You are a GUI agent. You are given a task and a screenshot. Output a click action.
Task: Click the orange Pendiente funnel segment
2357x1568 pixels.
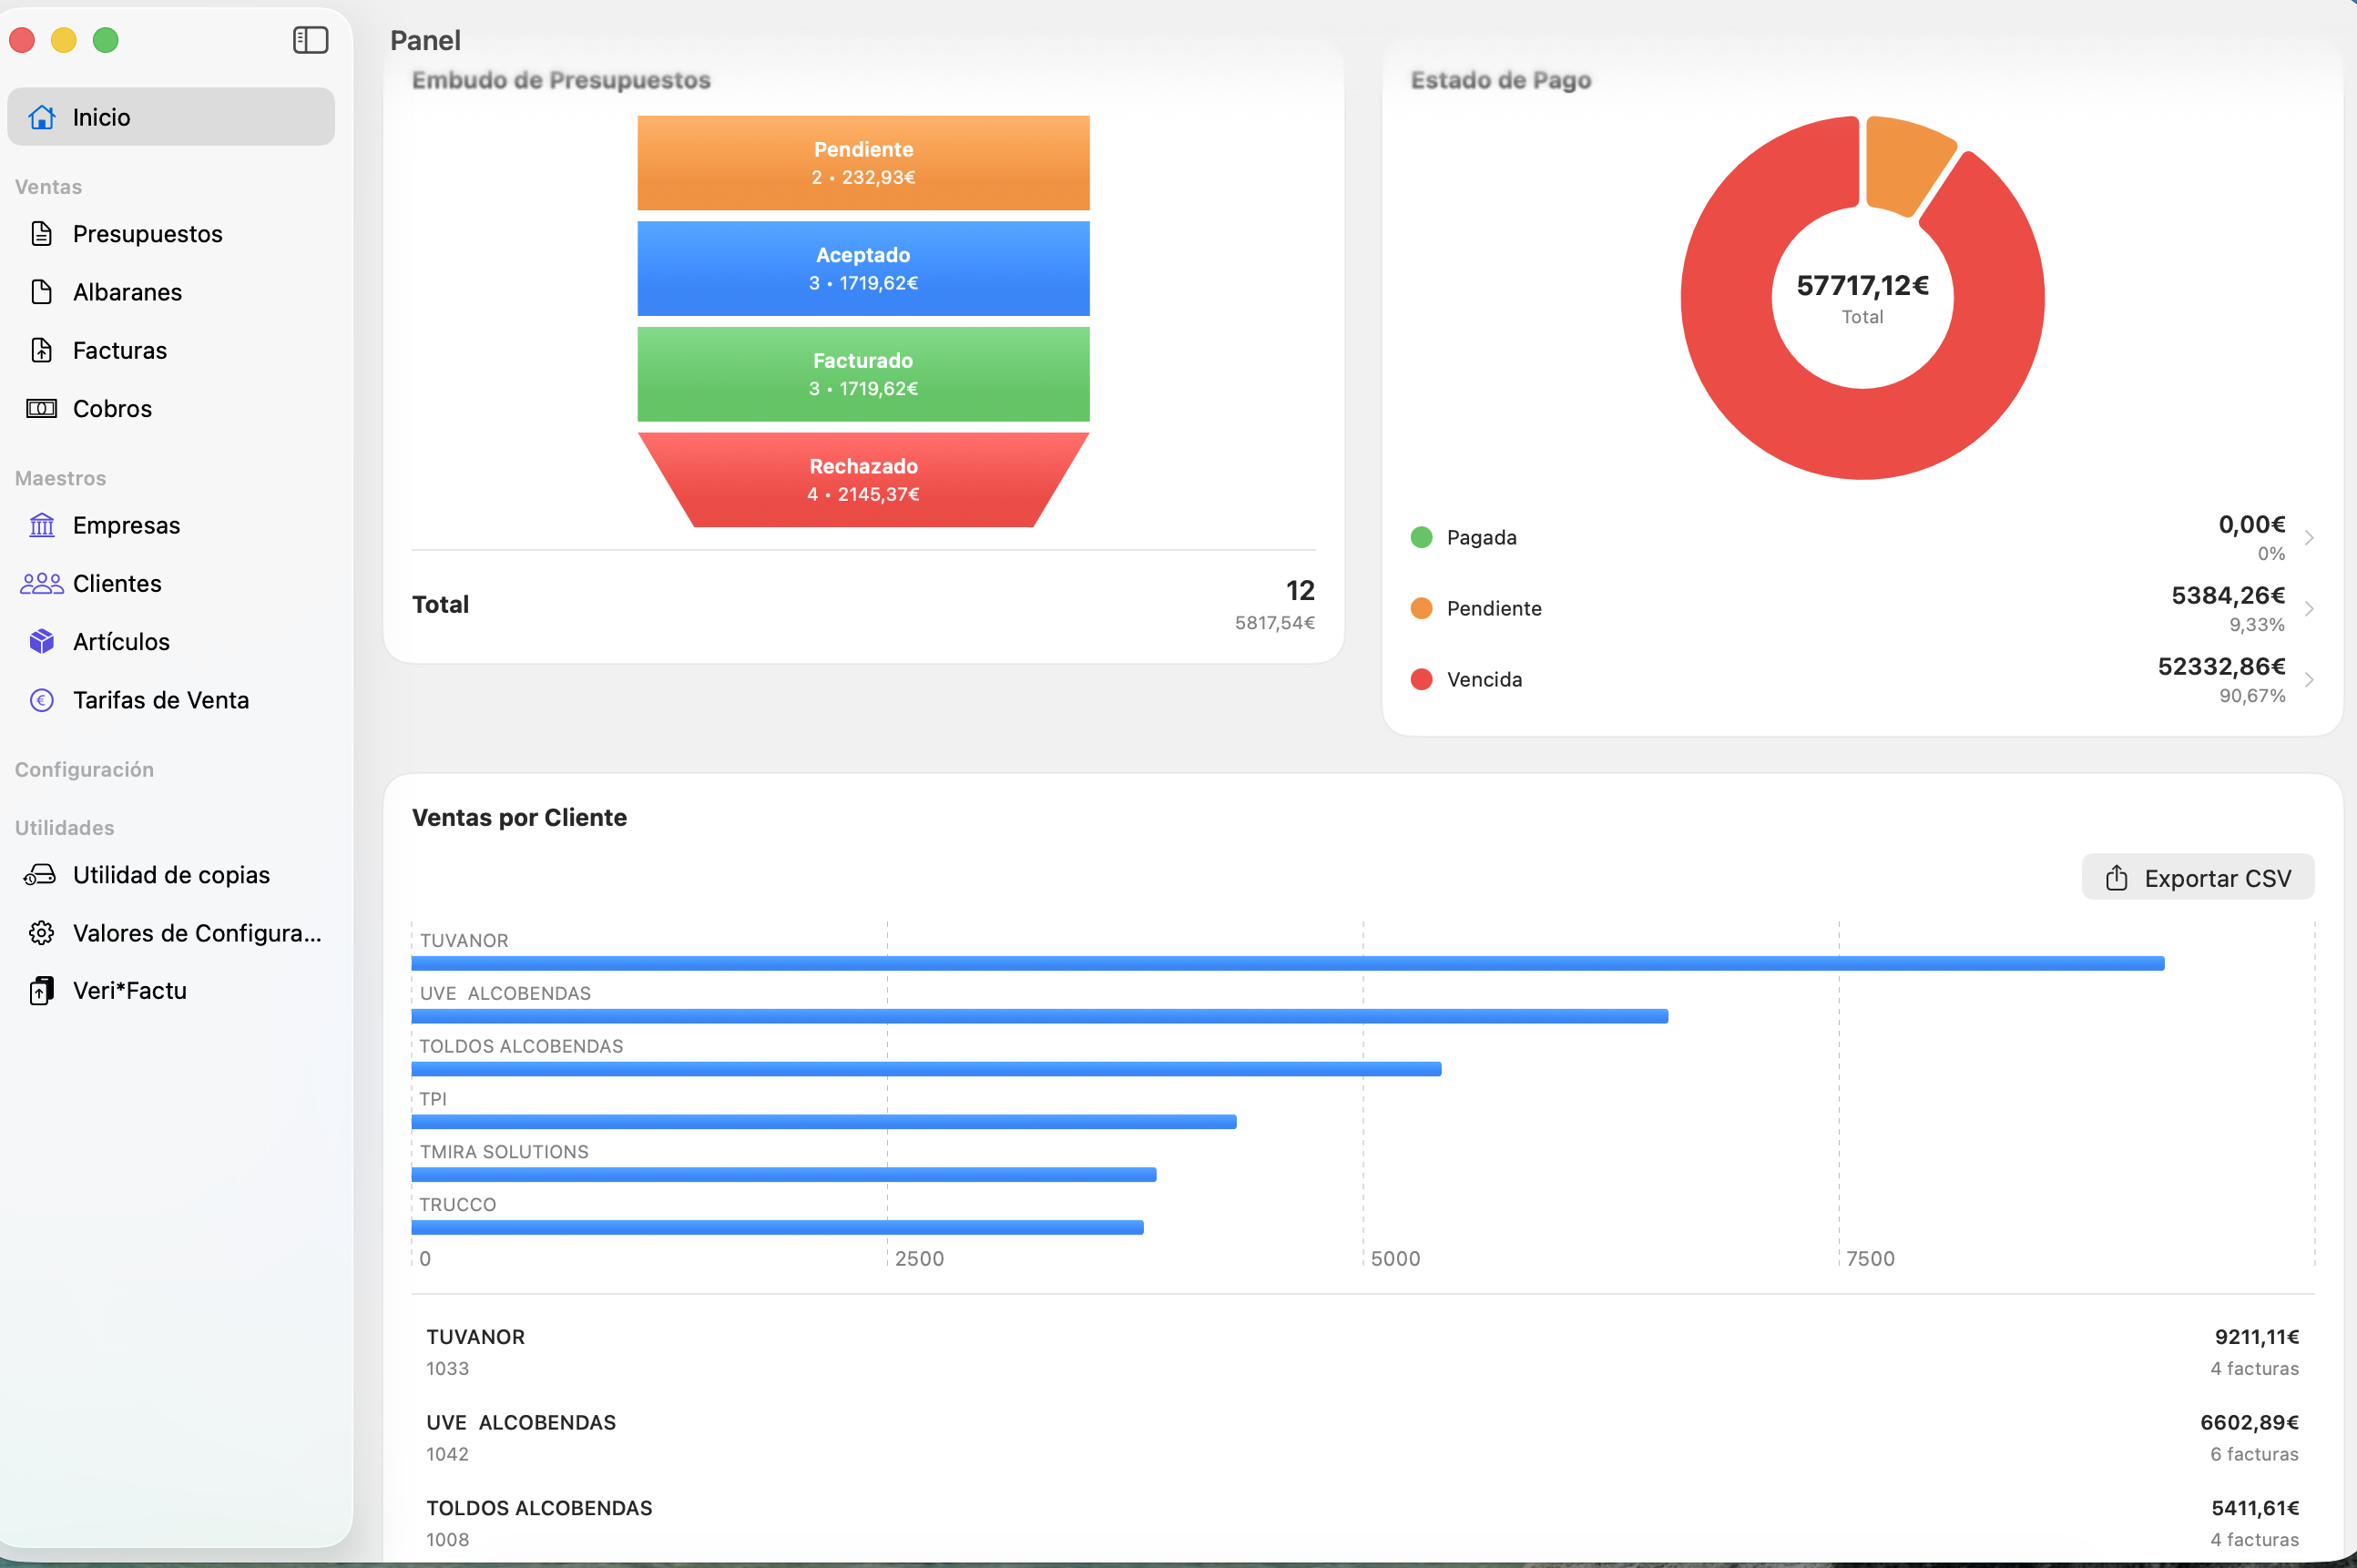tap(863, 163)
